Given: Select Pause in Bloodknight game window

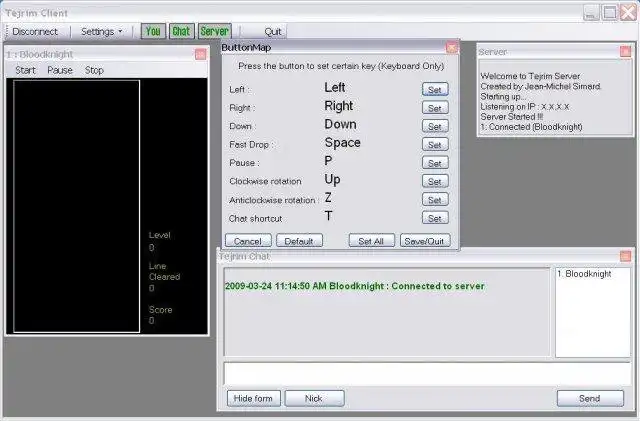Looking at the screenshot, I should coord(60,70).
